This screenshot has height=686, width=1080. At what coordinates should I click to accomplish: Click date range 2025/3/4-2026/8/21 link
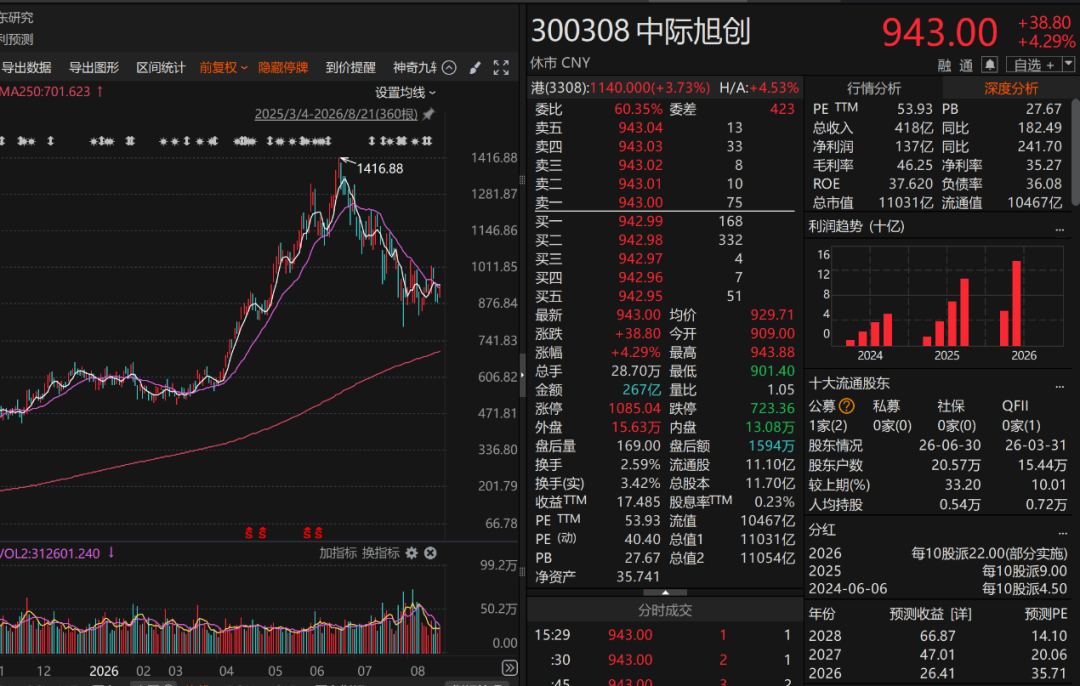click(x=336, y=114)
